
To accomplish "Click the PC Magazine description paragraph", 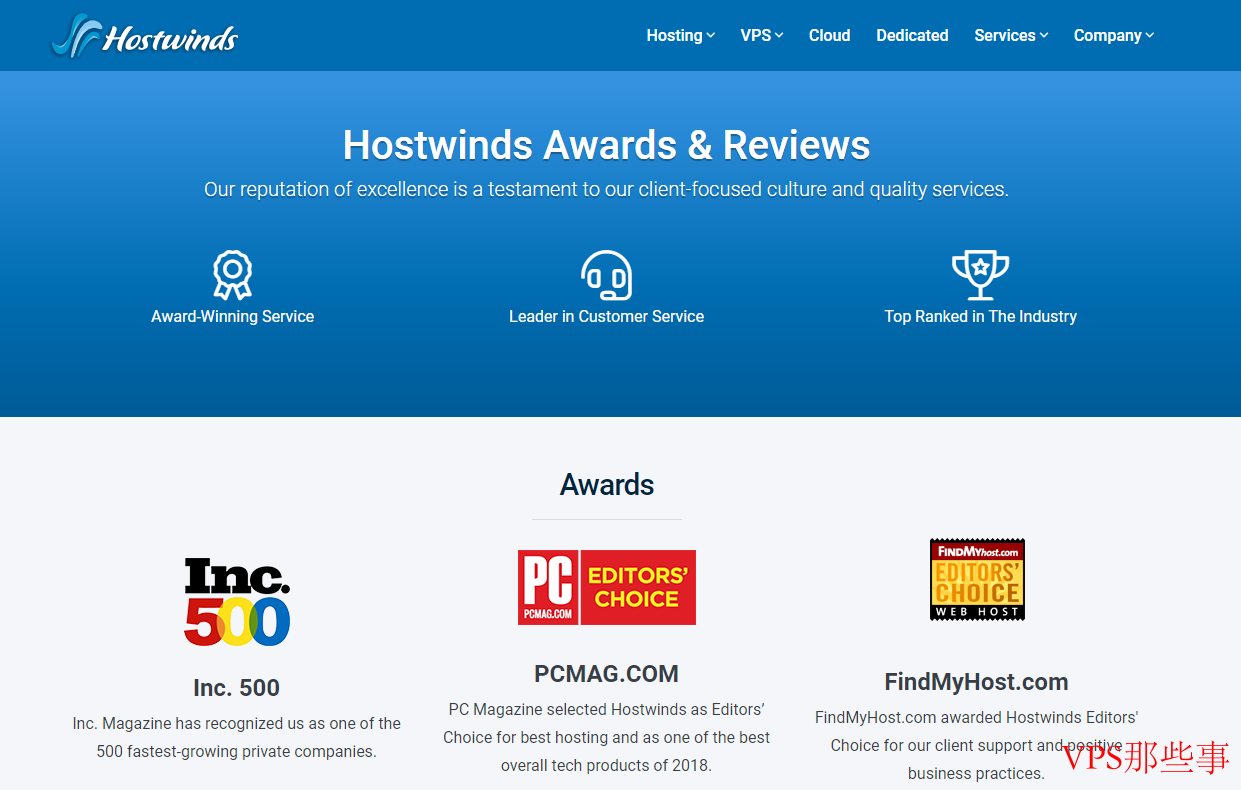I will 606,737.
